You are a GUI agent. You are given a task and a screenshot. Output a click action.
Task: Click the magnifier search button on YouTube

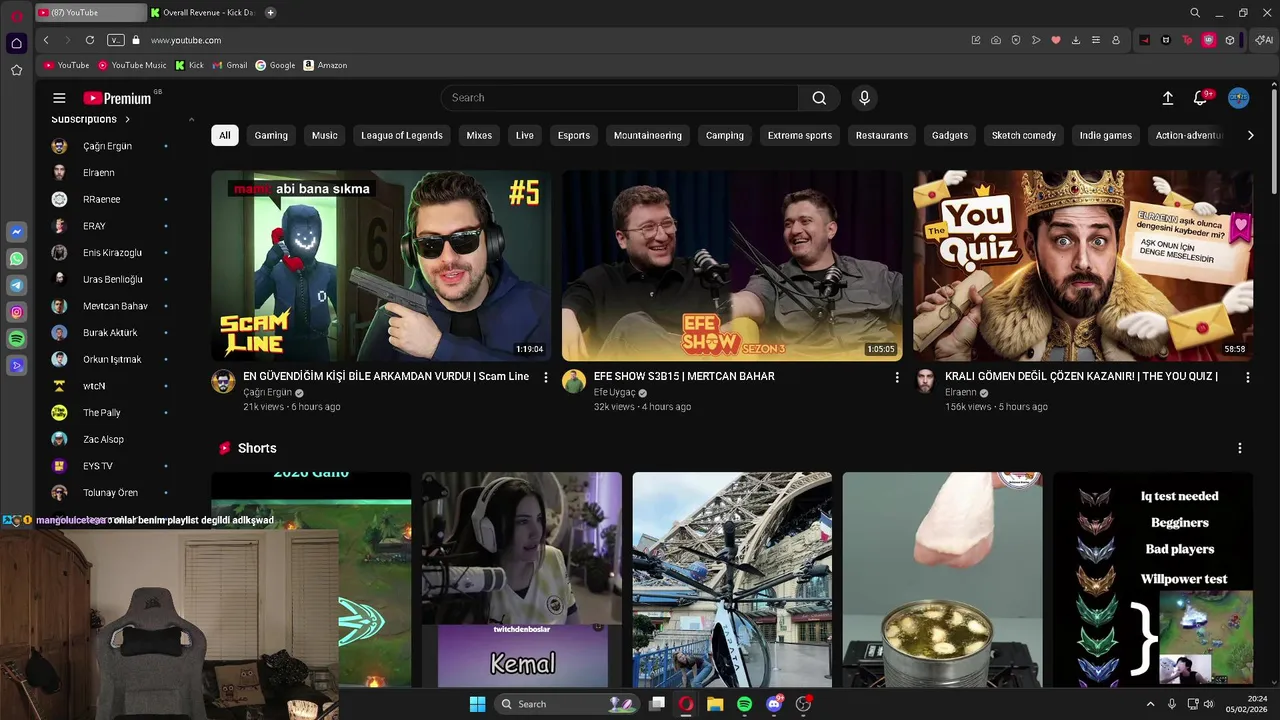click(819, 98)
